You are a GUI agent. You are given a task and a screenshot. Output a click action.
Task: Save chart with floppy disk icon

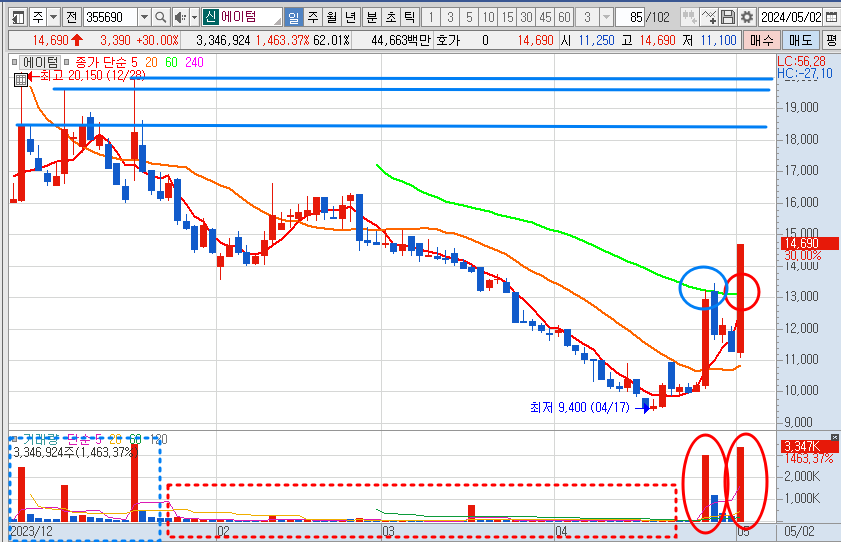coord(728,18)
